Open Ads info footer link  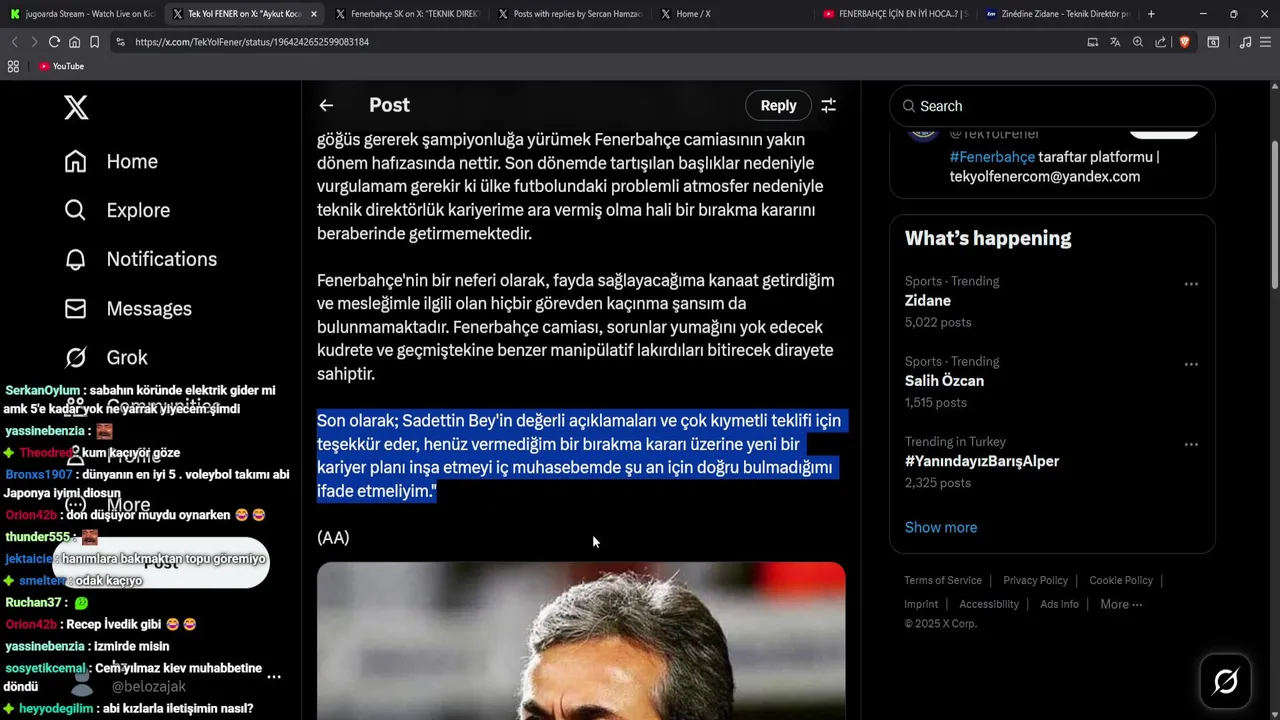pos(1059,604)
